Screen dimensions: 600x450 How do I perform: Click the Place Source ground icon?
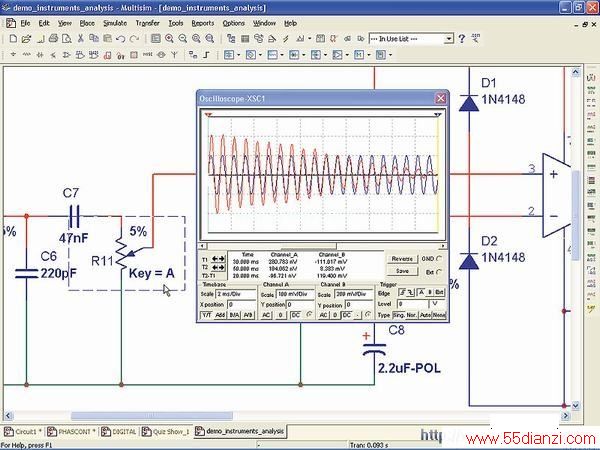pyautogui.click(x=13, y=55)
